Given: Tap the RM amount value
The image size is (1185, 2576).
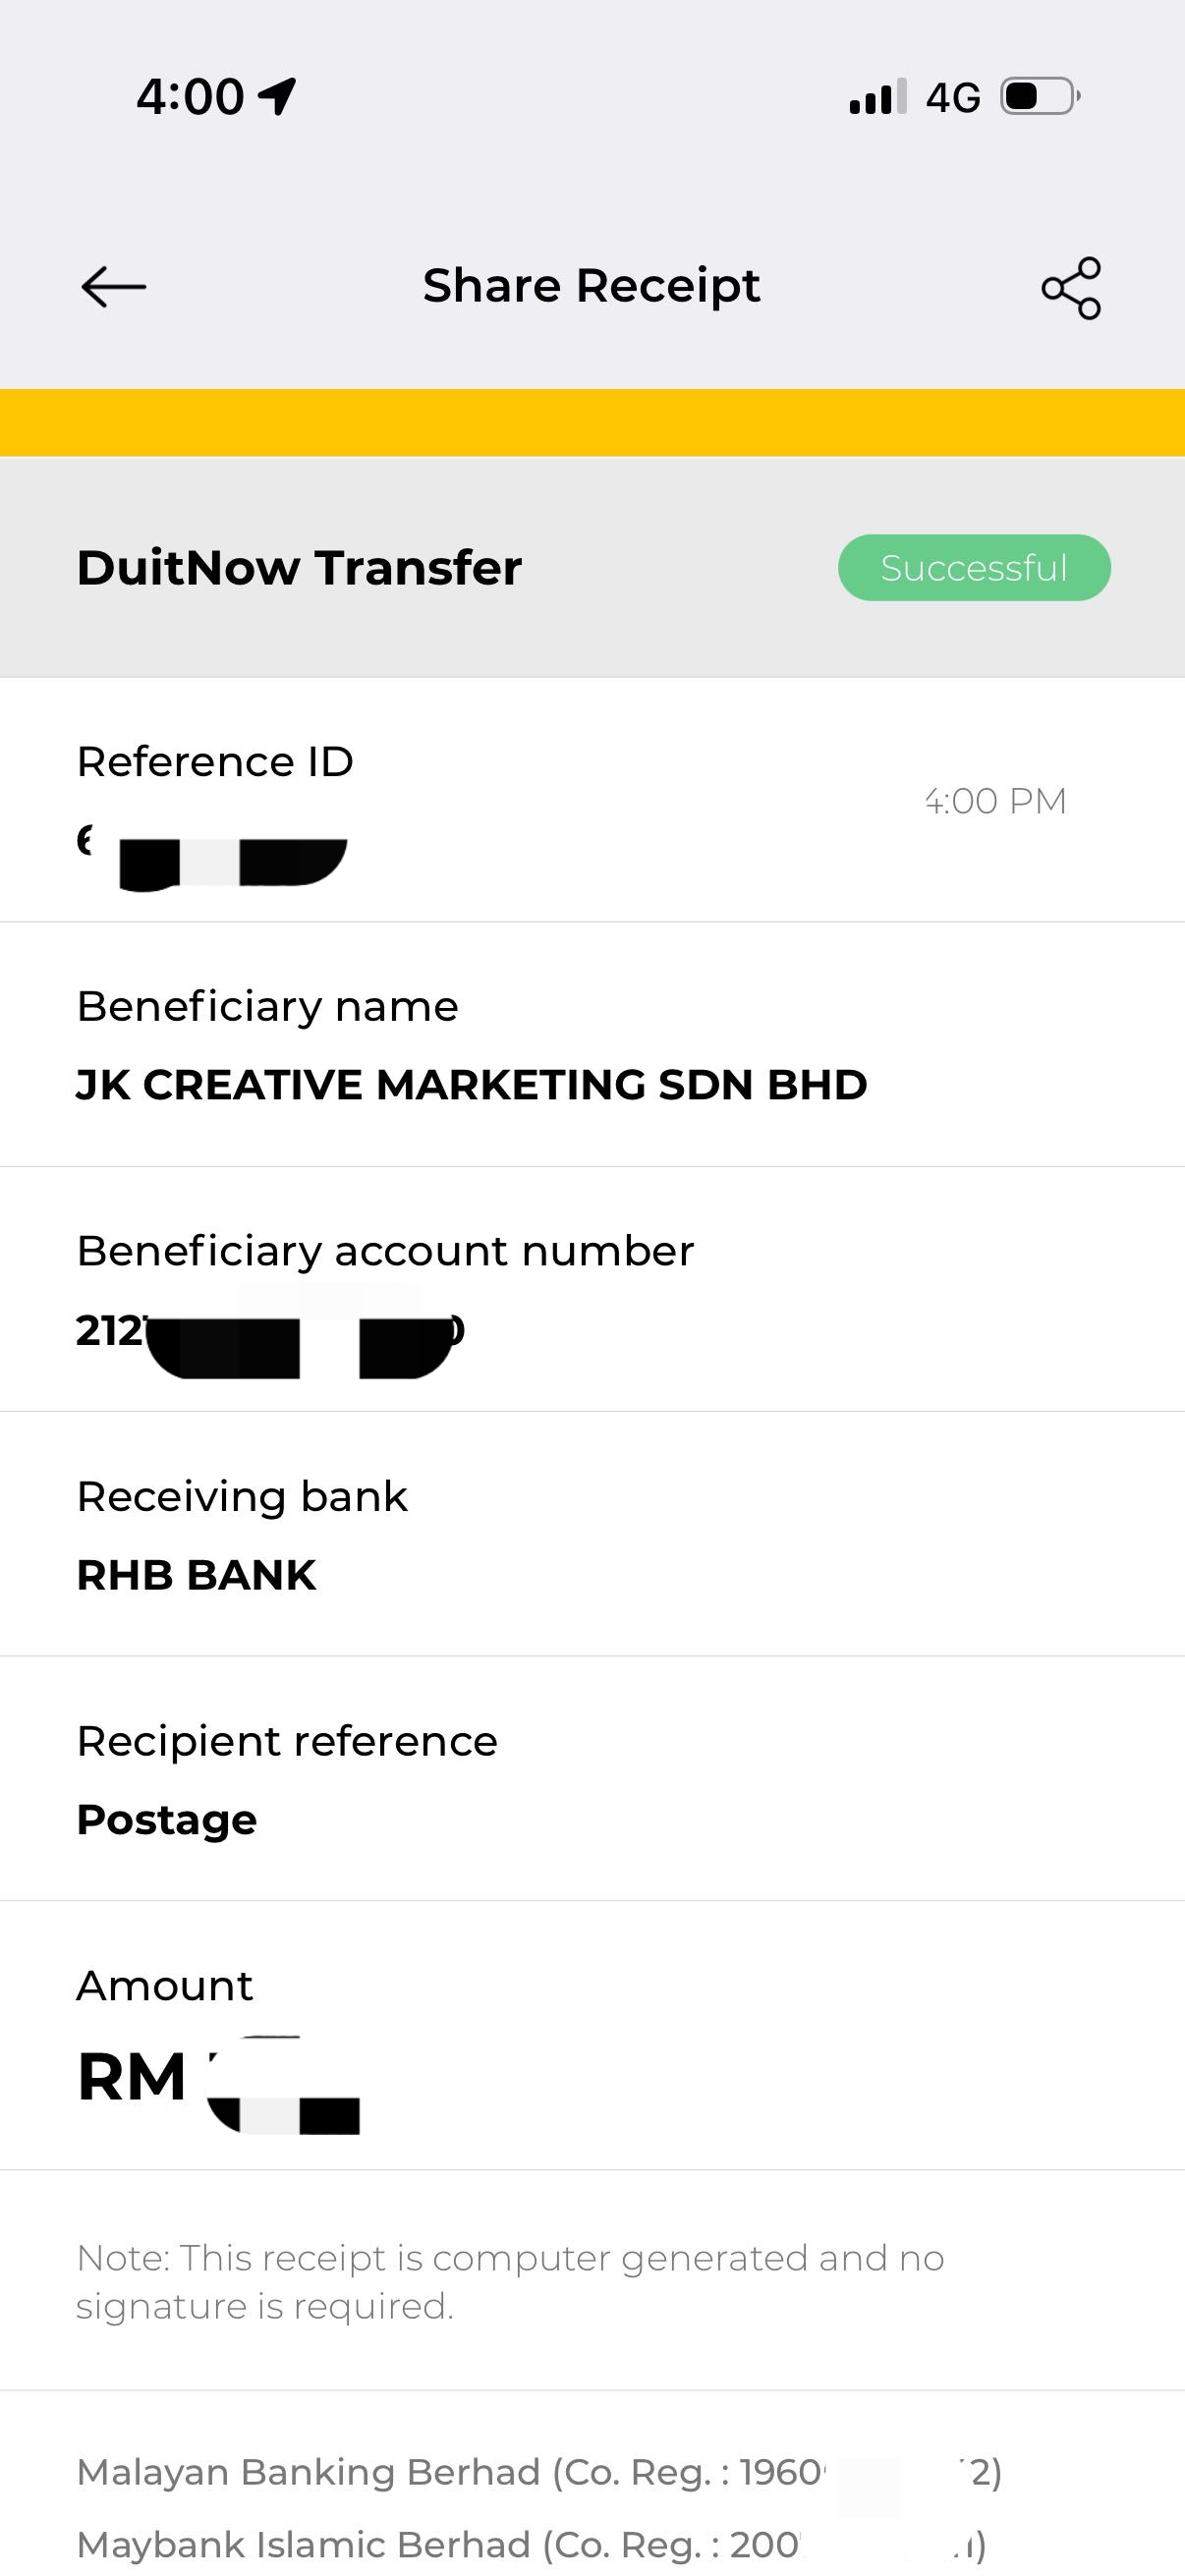Looking at the screenshot, I should pos(218,2080).
